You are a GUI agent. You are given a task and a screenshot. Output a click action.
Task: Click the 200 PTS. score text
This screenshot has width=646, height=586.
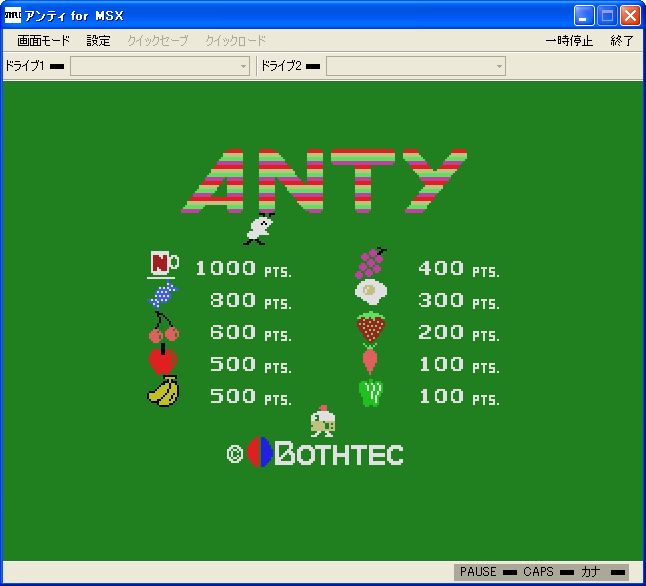tap(459, 333)
